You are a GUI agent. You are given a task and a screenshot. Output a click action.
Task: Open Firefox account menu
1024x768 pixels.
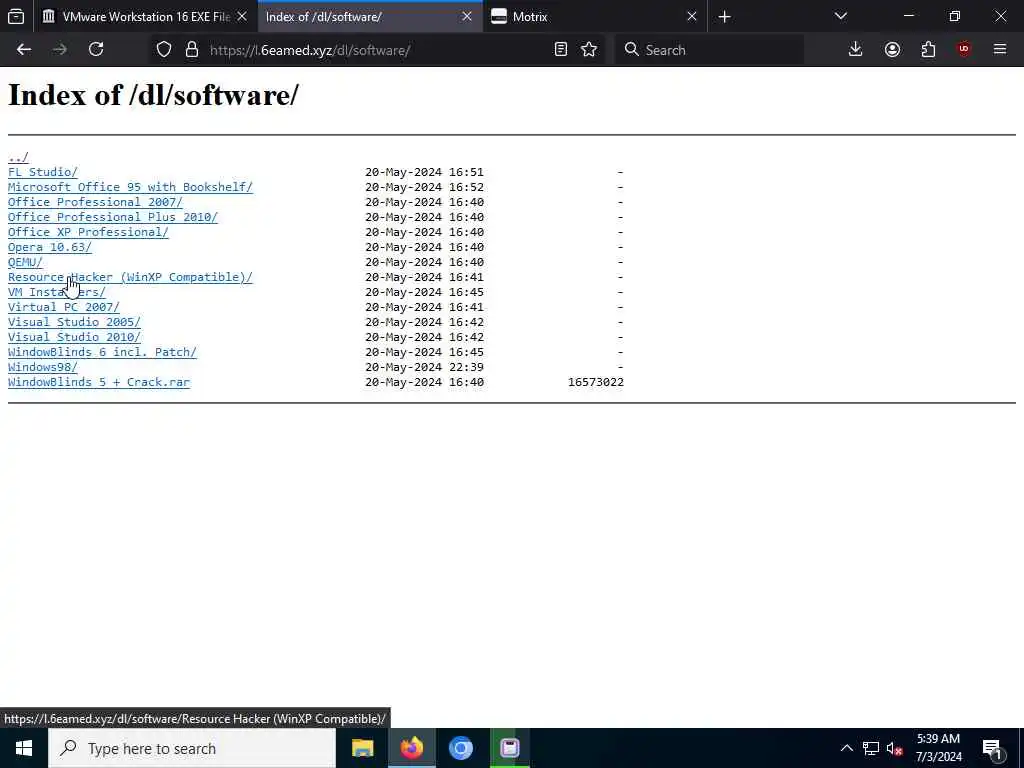[892, 50]
